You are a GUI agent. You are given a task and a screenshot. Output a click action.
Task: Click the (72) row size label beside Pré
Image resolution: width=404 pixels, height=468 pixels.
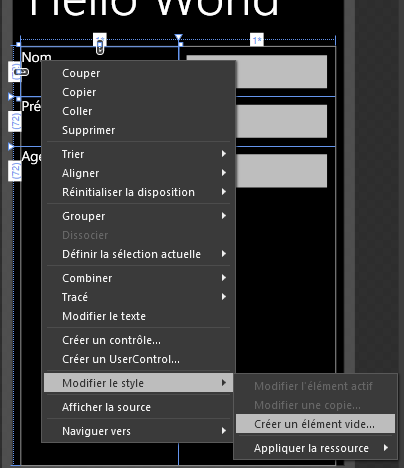click(x=15, y=121)
